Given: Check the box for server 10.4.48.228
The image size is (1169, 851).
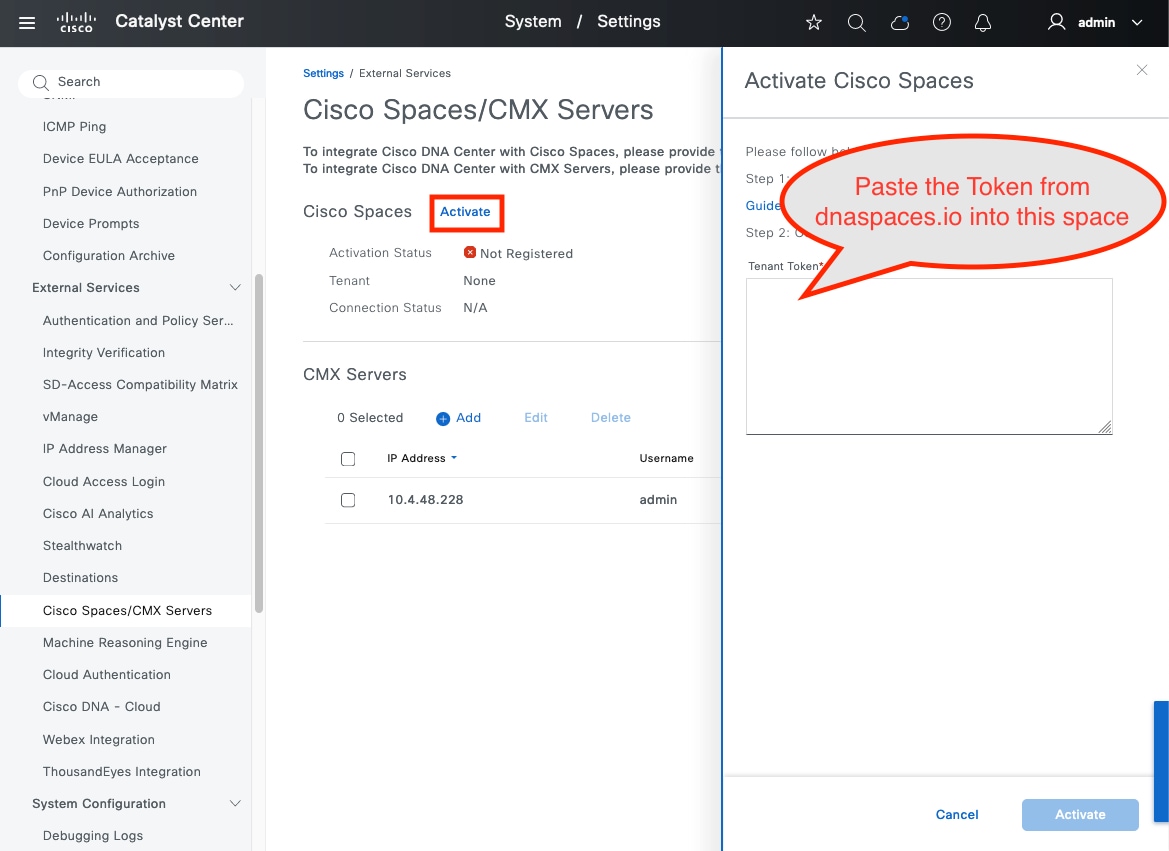Looking at the screenshot, I should pos(347,500).
